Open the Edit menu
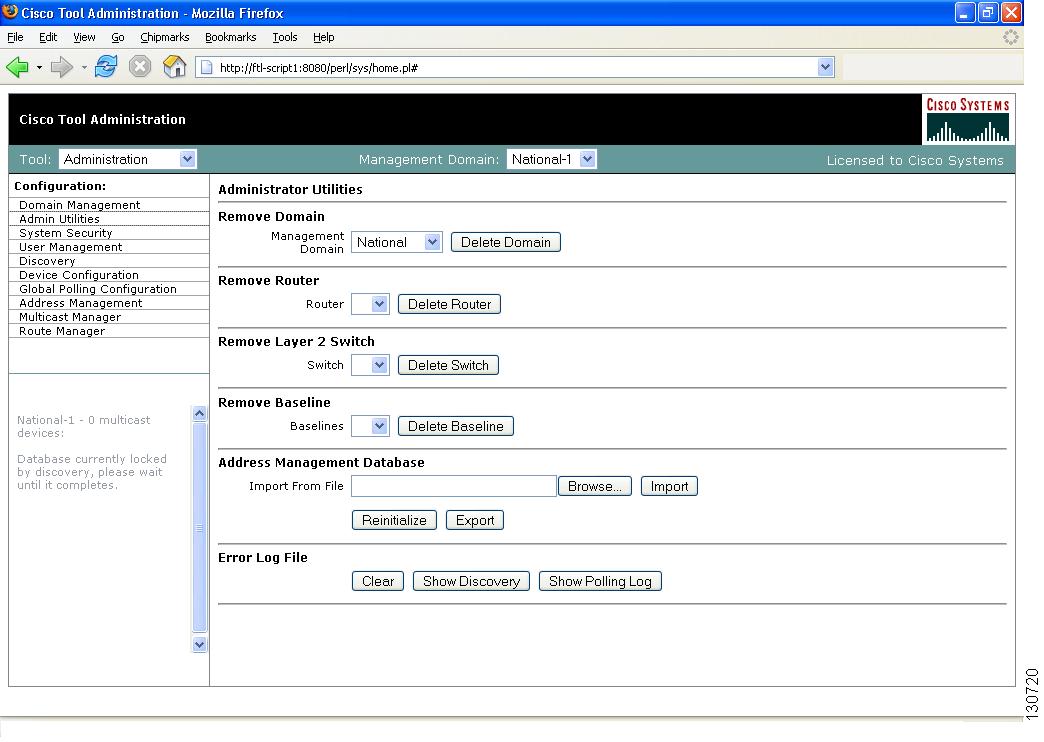The width and height of the screenshot is (1044, 742). point(48,37)
